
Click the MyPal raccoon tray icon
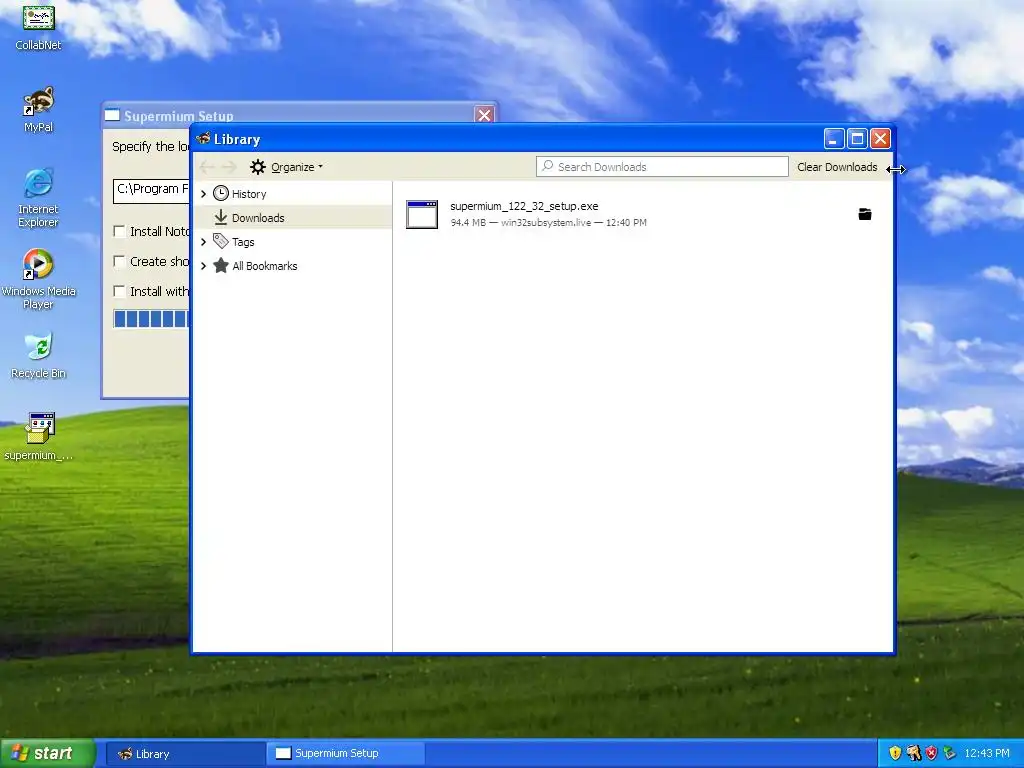click(x=914, y=753)
